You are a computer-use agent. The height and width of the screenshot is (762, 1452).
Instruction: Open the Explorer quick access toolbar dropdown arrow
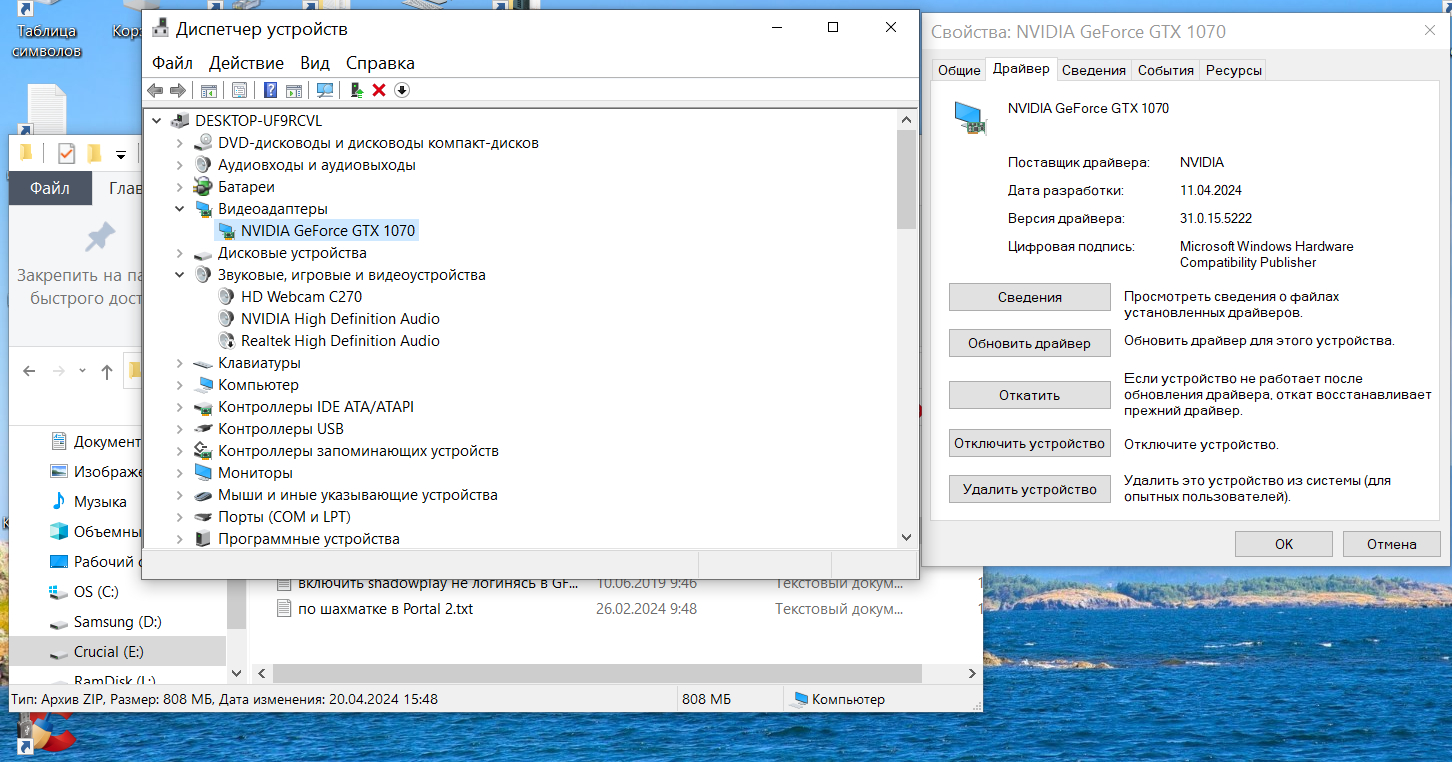pos(121,154)
